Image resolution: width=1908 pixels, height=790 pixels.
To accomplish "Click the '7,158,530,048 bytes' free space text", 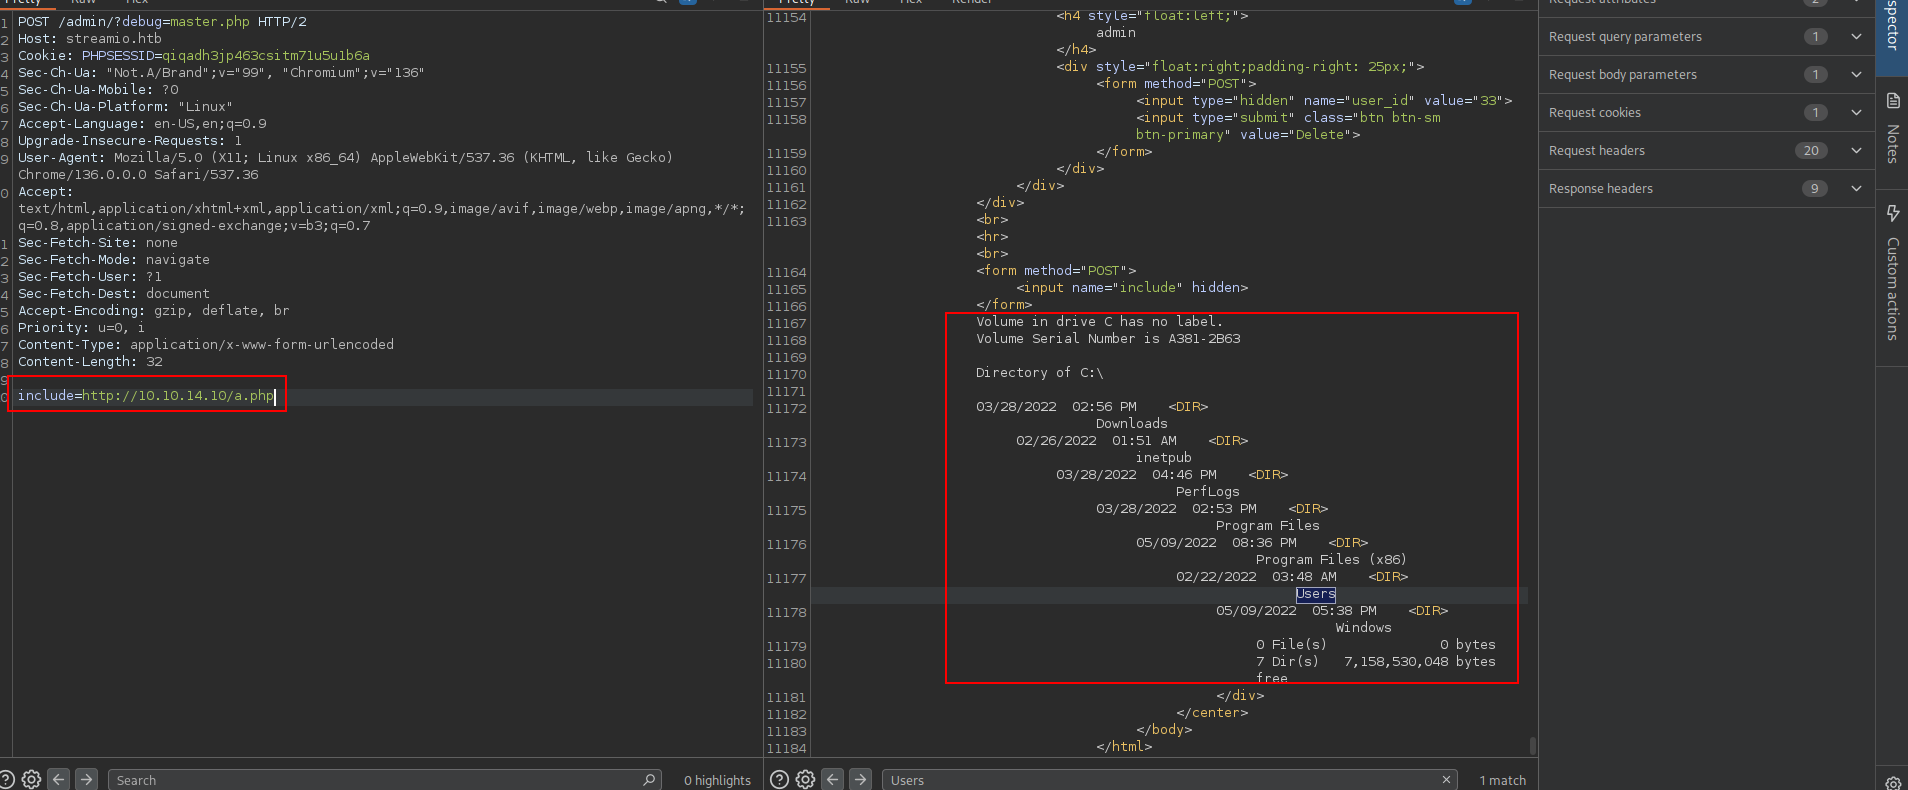I will [1419, 662].
